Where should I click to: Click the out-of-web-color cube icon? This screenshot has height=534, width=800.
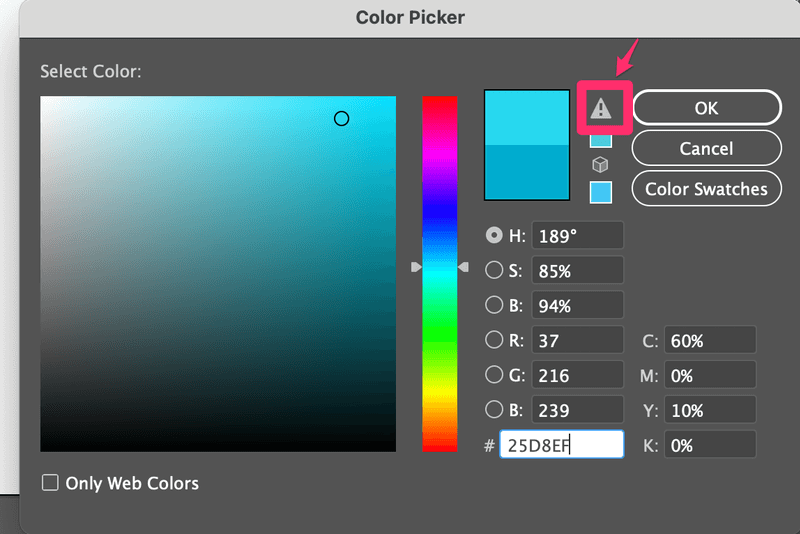(x=600, y=165)
